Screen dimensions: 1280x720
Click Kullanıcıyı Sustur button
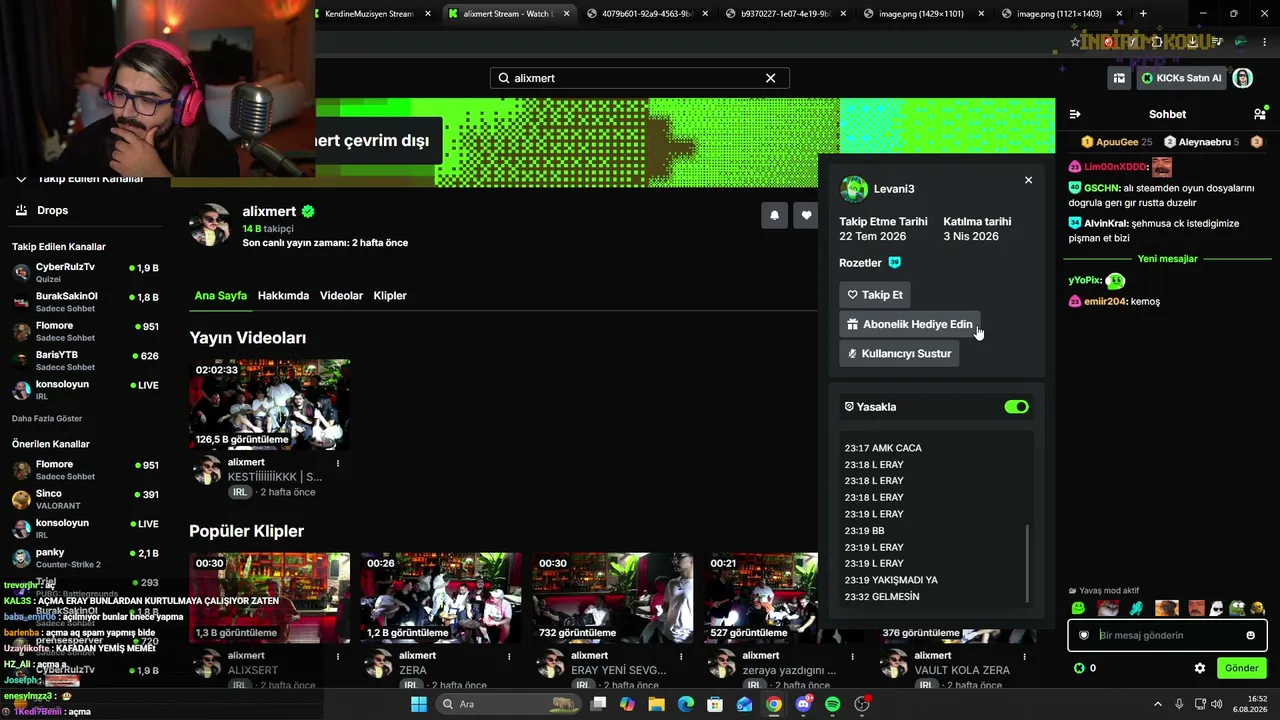899,353
